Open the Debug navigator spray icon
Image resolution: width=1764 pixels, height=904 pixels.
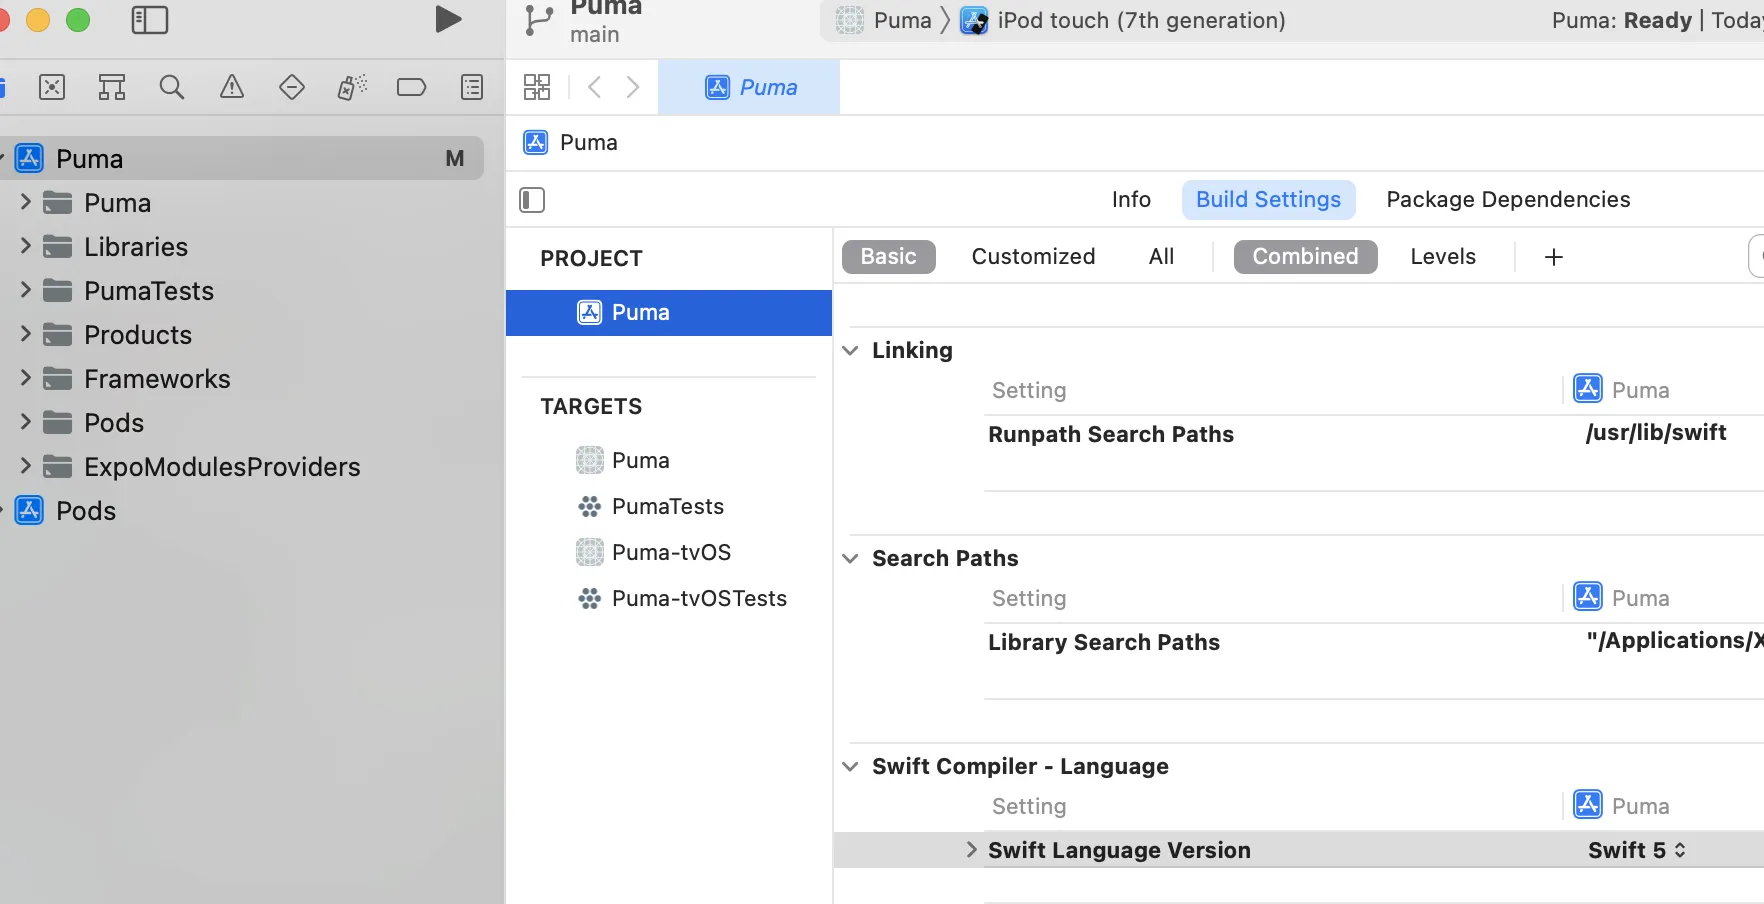click(x=352, y=87)
